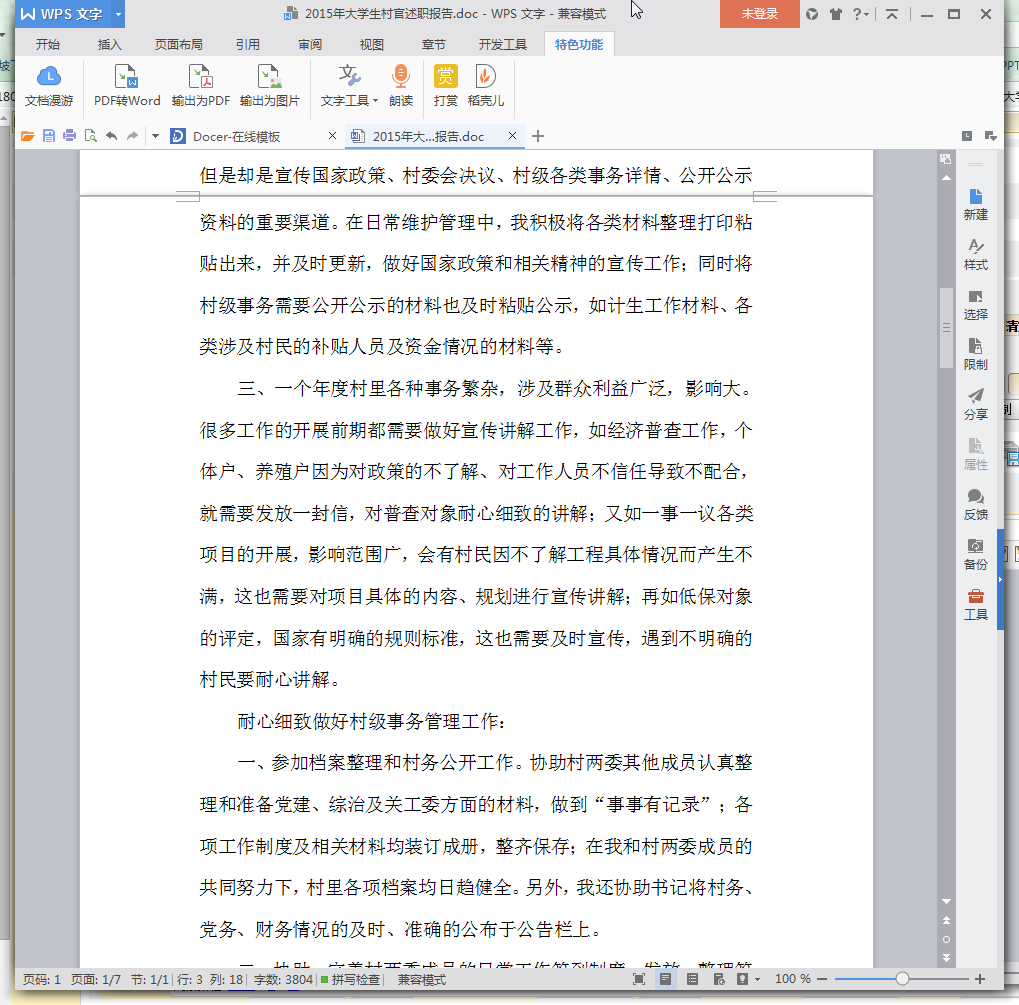Open the 页面布局 ribbon tab

tap(178, 44)
